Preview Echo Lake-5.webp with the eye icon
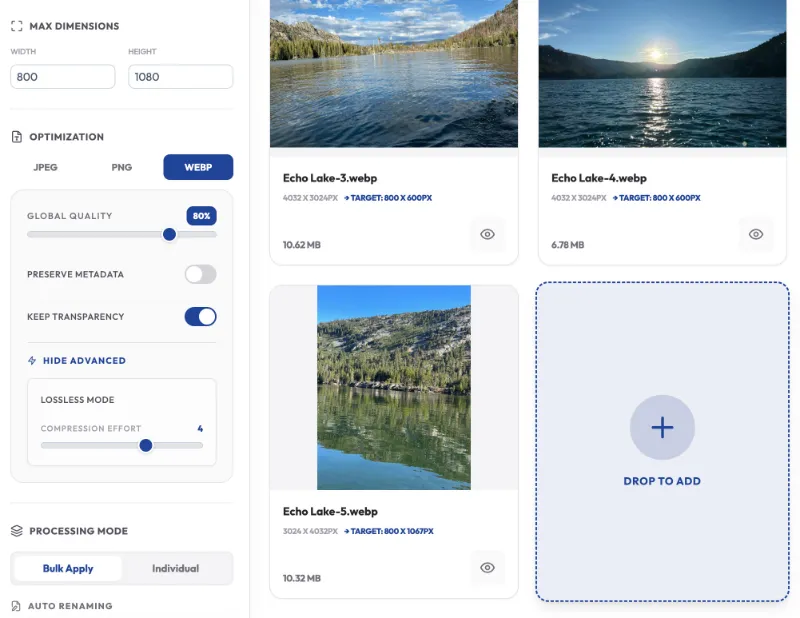800x618 pixels. [x=487, y=567]
